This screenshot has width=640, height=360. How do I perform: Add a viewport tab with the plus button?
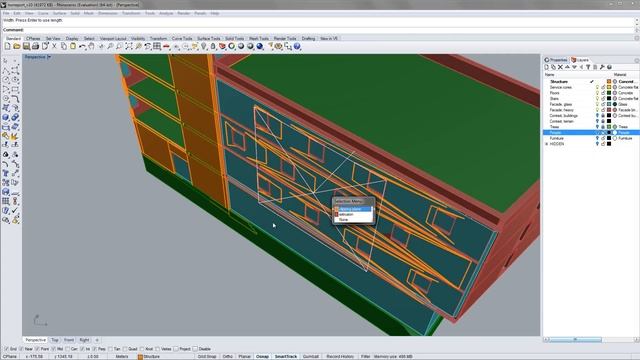(x=97, y=340)
